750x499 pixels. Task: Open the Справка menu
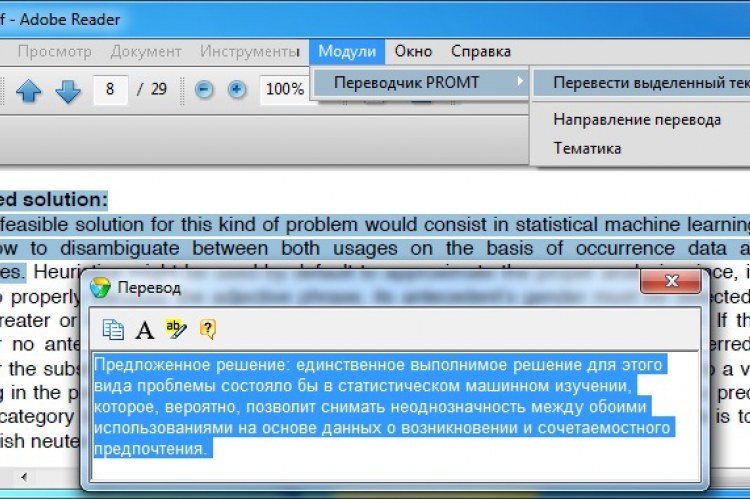coord(481,52)
